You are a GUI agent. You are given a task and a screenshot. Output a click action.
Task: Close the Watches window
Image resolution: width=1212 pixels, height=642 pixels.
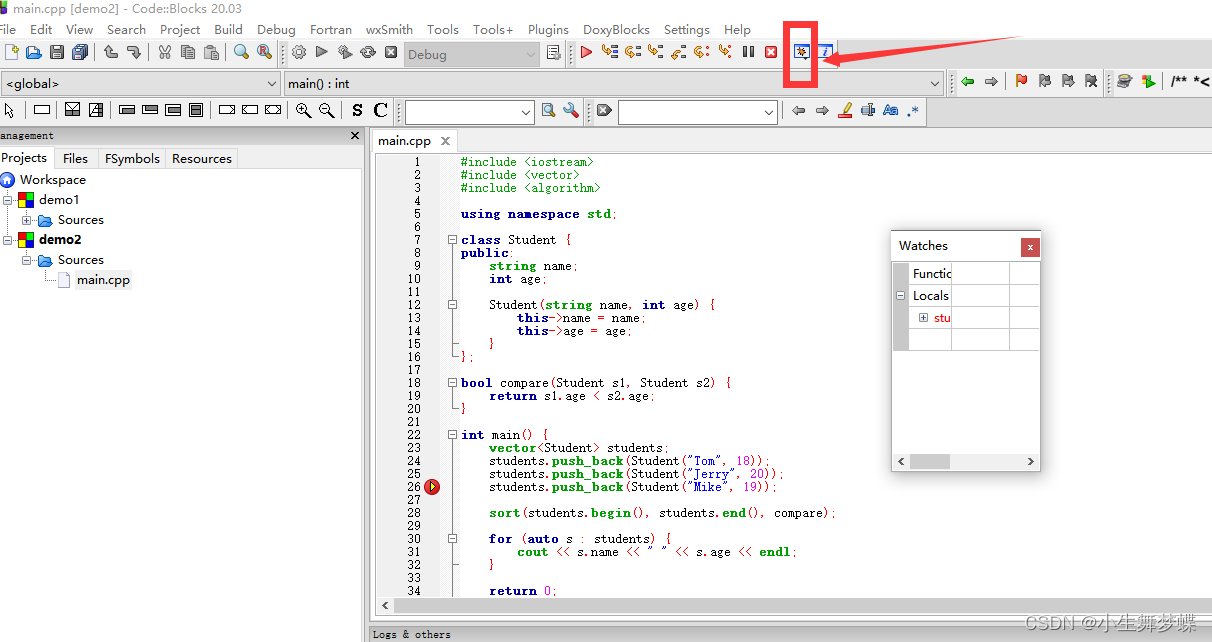1030,247
